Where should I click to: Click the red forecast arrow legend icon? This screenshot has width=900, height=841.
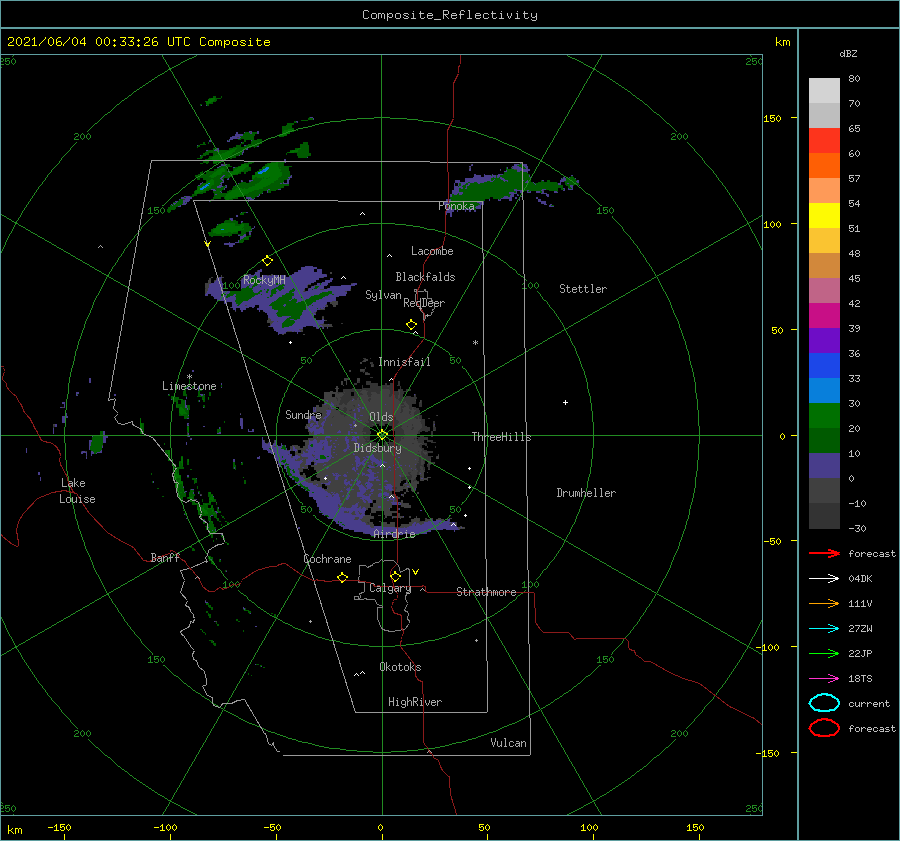(x=824, y=553)
